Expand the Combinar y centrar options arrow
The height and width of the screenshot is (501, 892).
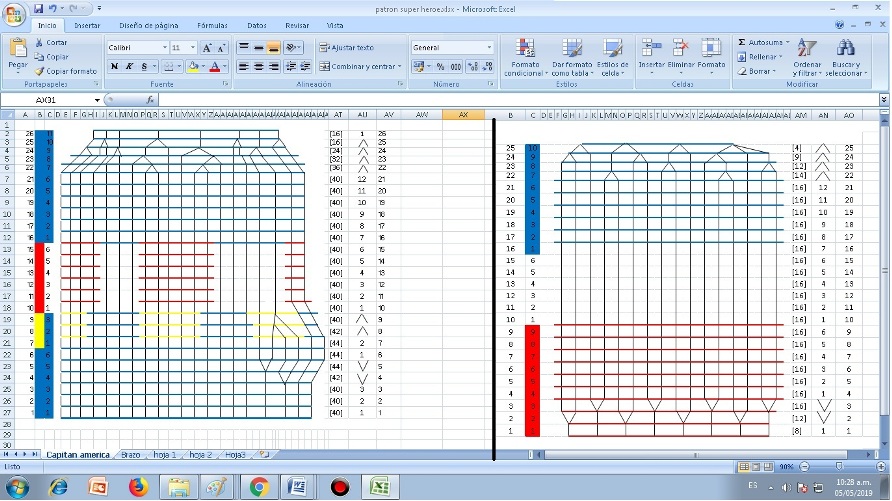400,67
